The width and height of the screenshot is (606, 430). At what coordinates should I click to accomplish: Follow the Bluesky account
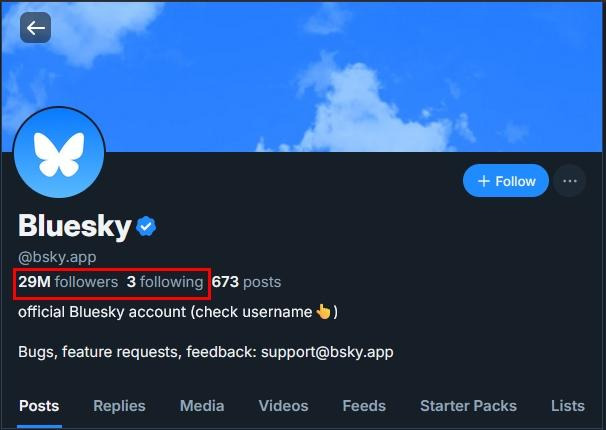506,181
